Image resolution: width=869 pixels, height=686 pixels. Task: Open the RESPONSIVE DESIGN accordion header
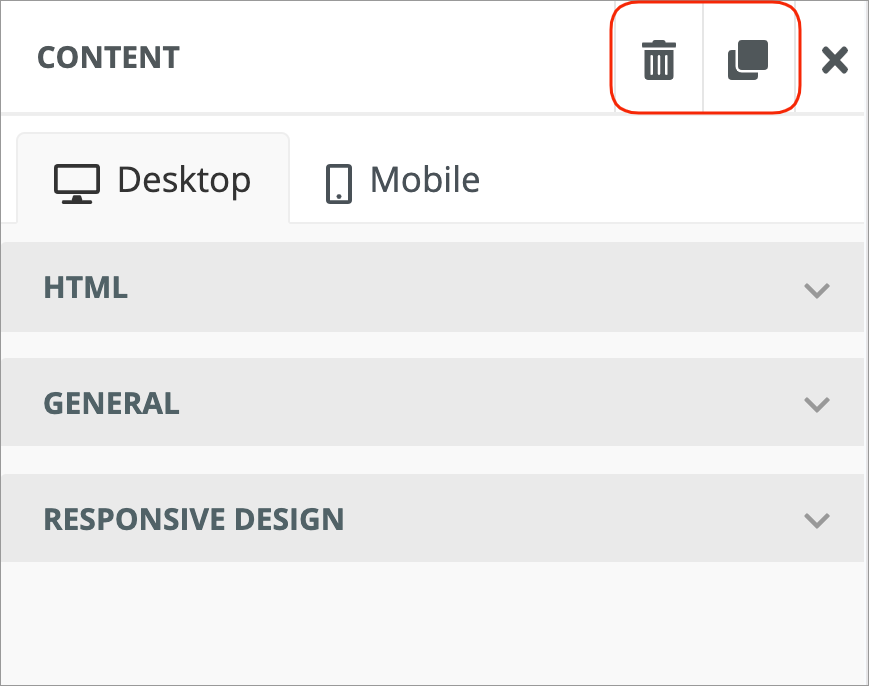click(x=432, y=519)
